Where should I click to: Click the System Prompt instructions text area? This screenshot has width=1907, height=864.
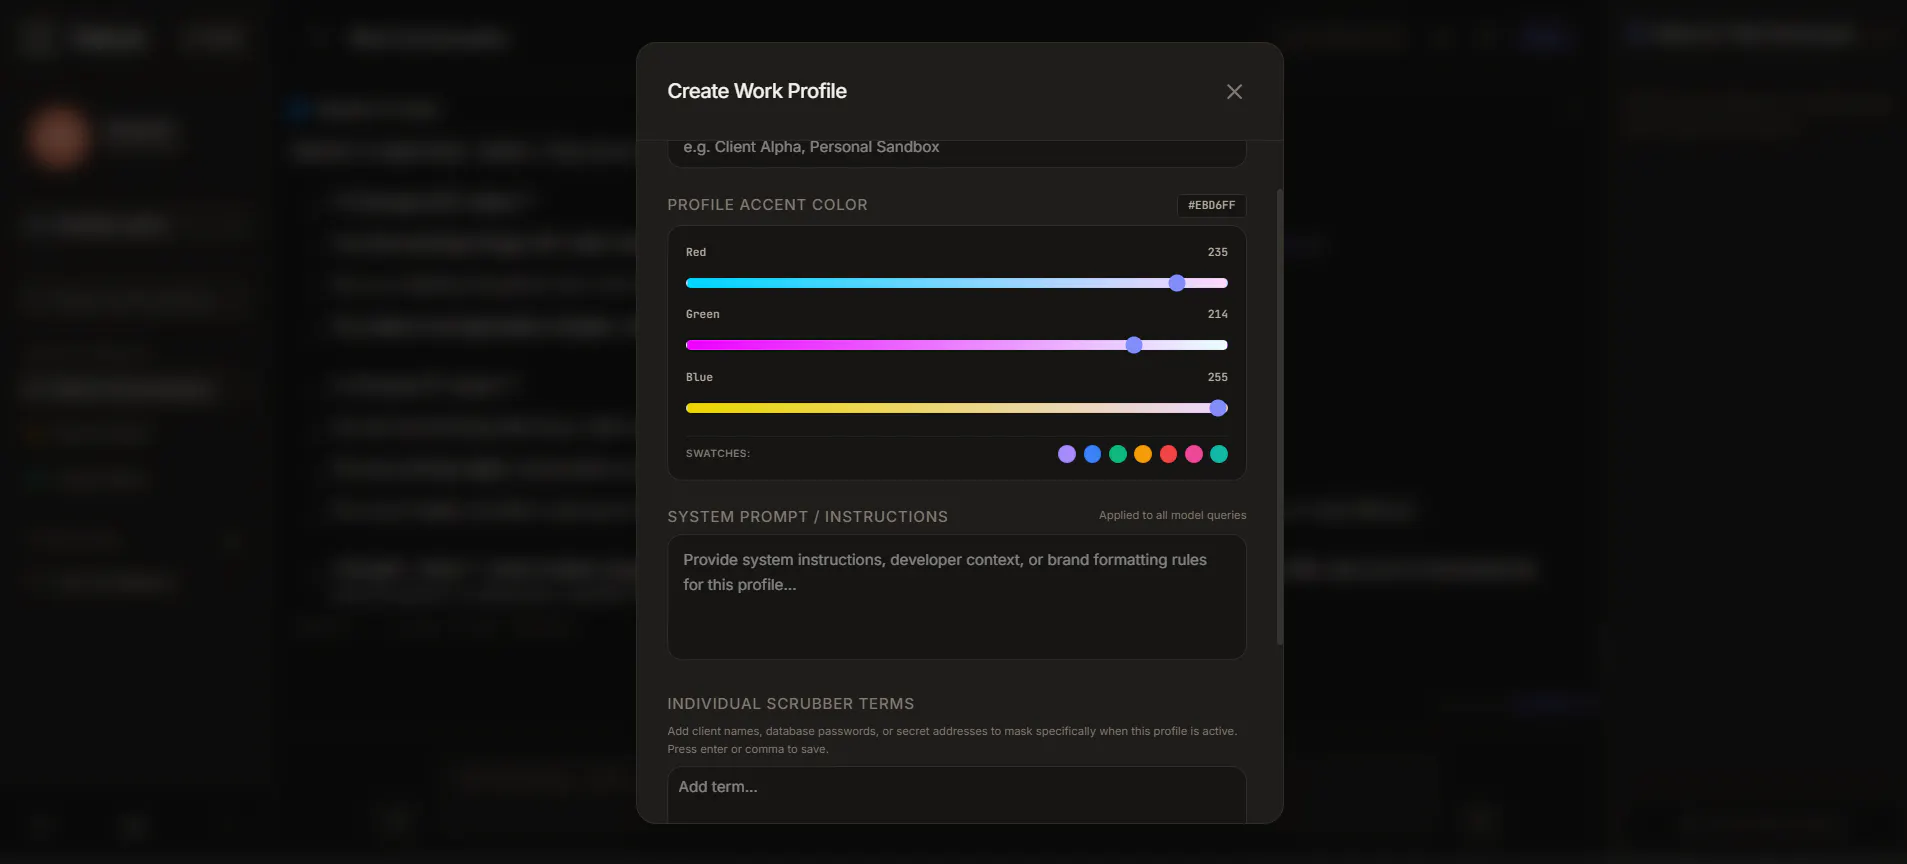tap(956, 597)
